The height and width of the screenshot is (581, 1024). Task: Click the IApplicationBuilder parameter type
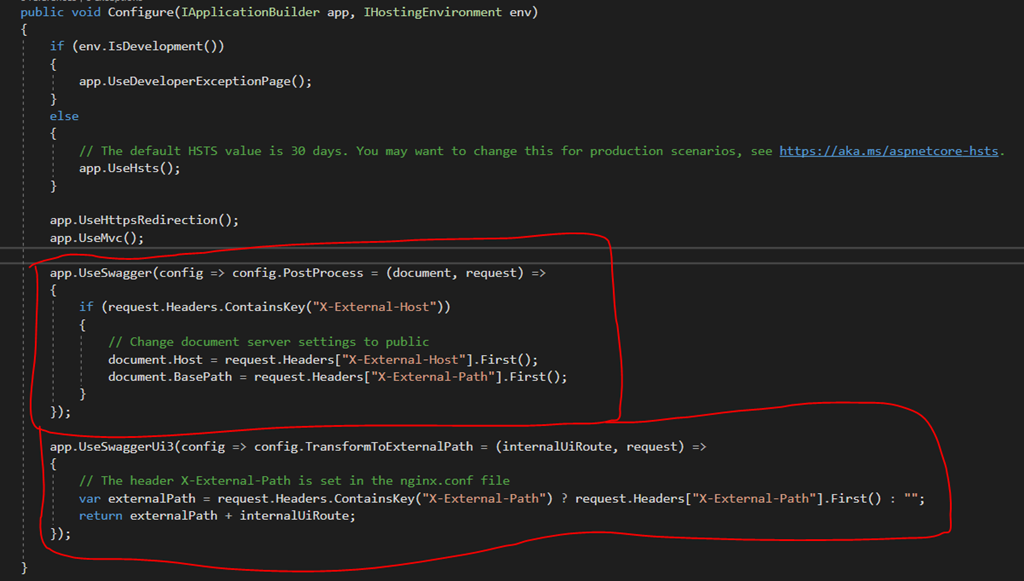250,12
